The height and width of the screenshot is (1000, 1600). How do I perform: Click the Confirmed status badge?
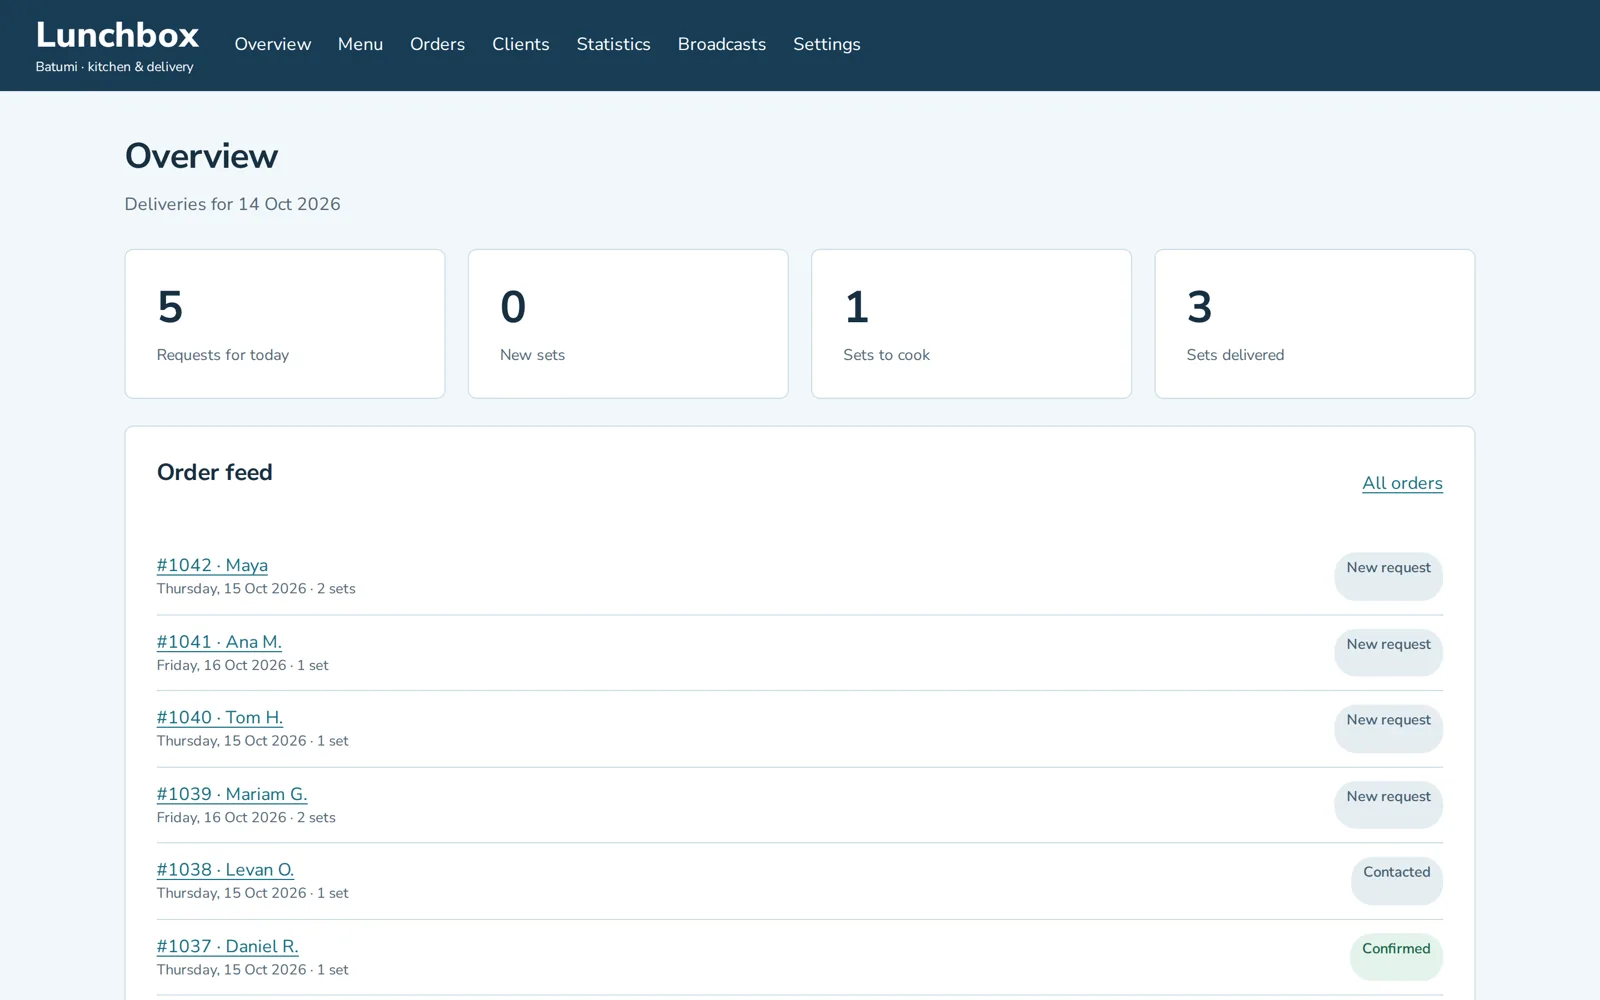point(1396,957)
